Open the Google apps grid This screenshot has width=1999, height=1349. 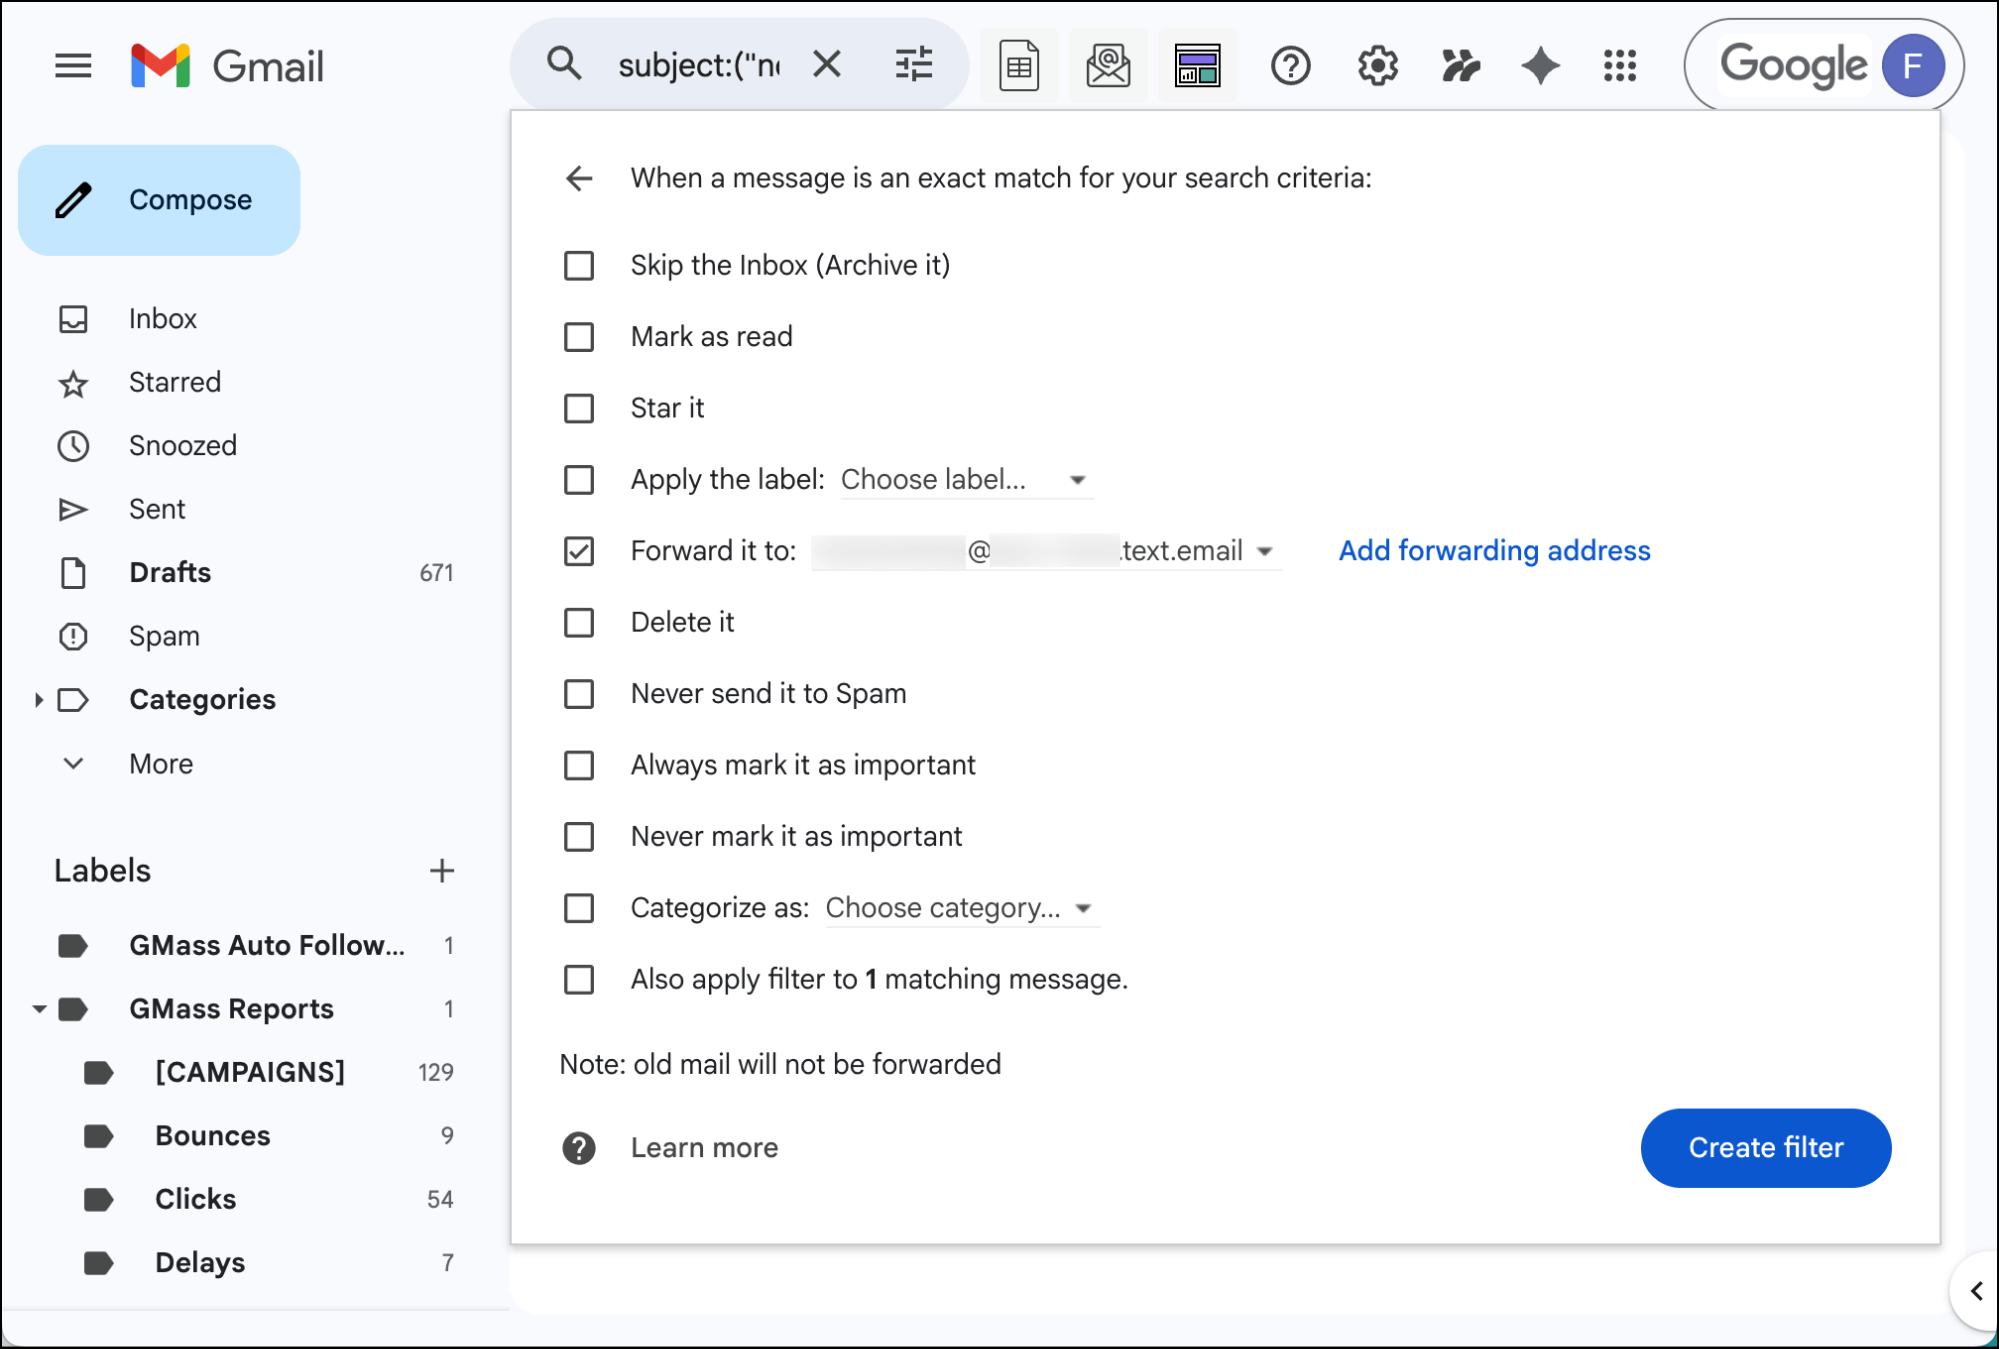pos(1619,66)
